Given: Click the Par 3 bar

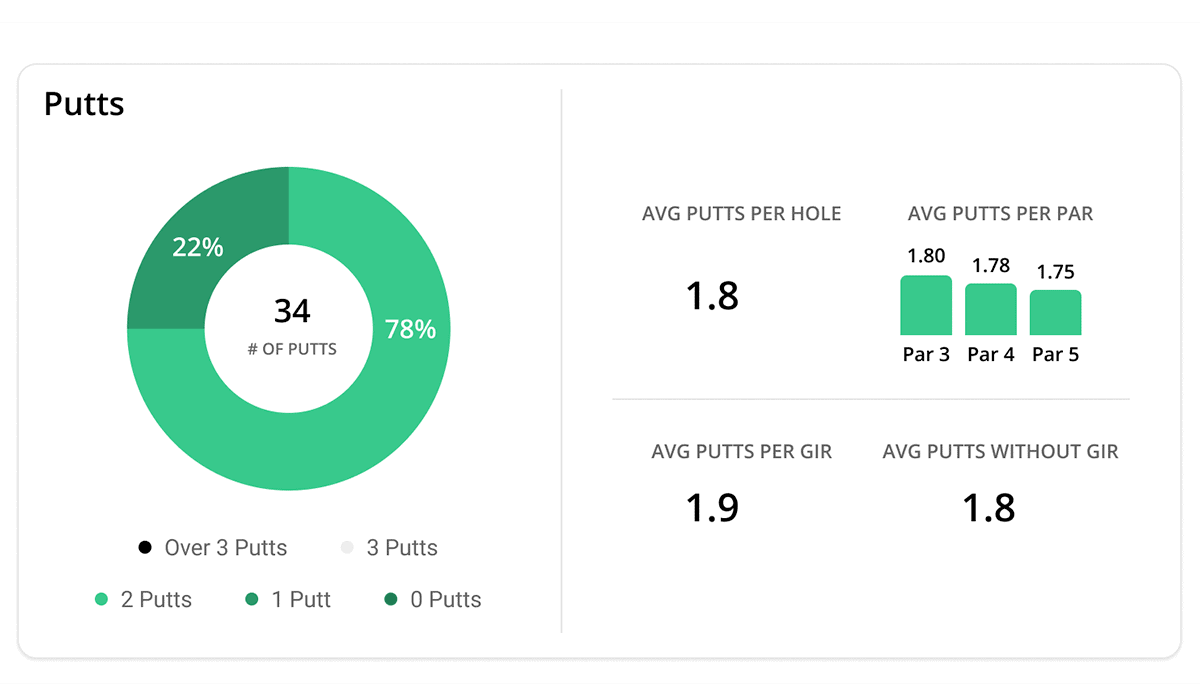Looking at the screenshot, I should [926, 306].
